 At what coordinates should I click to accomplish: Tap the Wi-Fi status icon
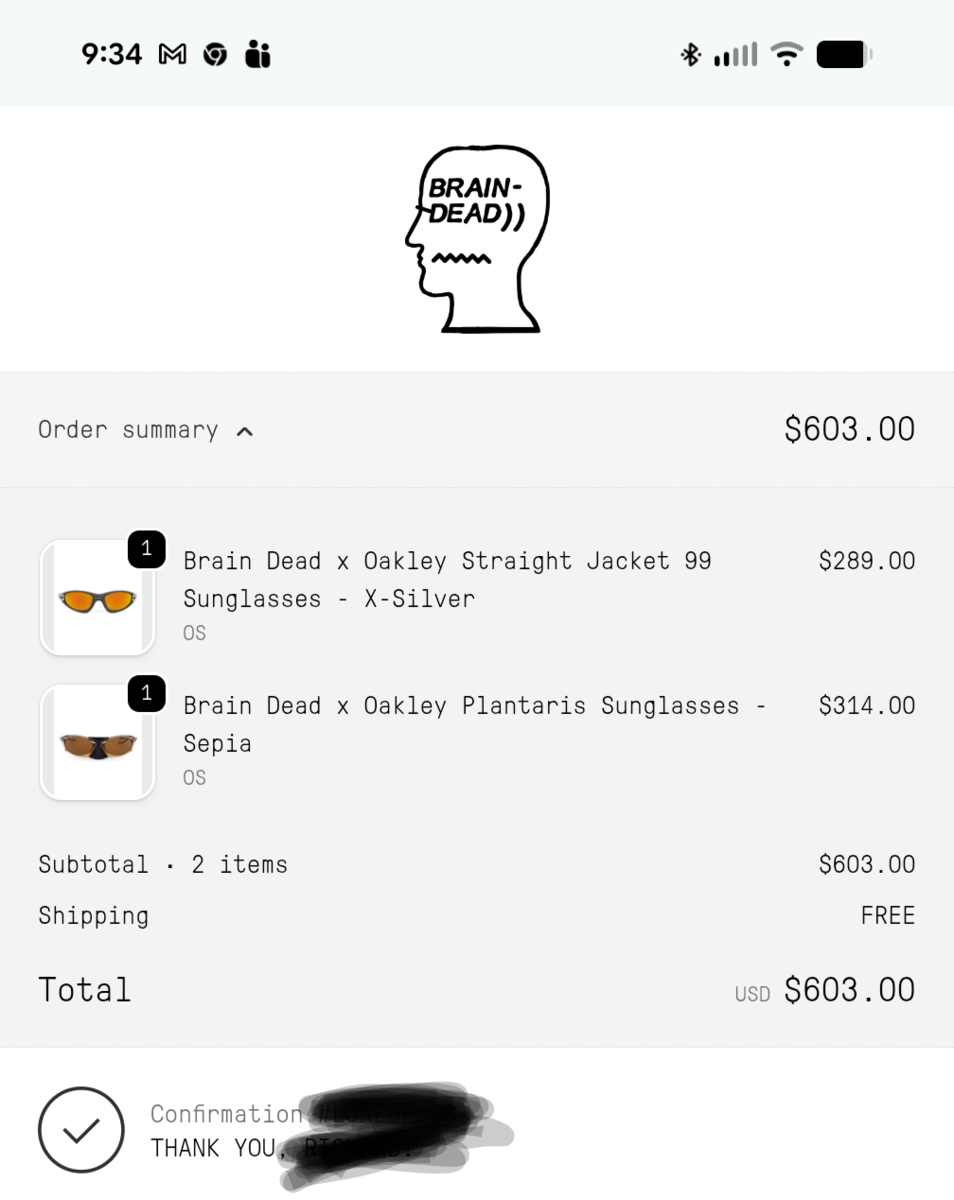[788, 54]
